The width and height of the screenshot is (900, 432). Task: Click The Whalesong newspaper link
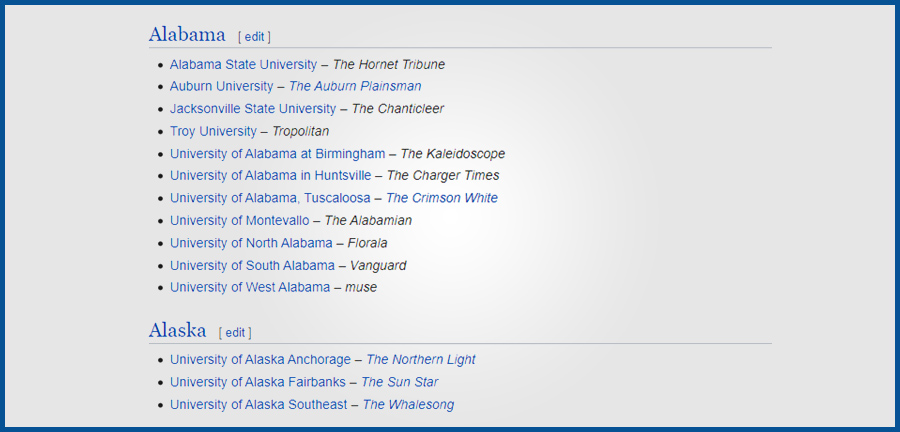tap(408, 405)
